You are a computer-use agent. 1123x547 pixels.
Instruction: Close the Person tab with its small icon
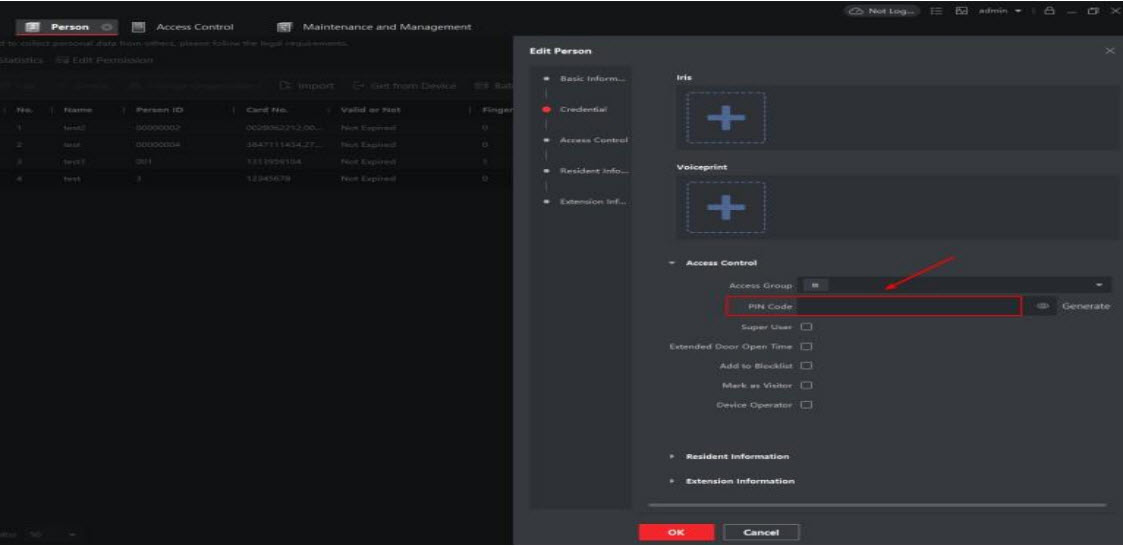[106, 27]
